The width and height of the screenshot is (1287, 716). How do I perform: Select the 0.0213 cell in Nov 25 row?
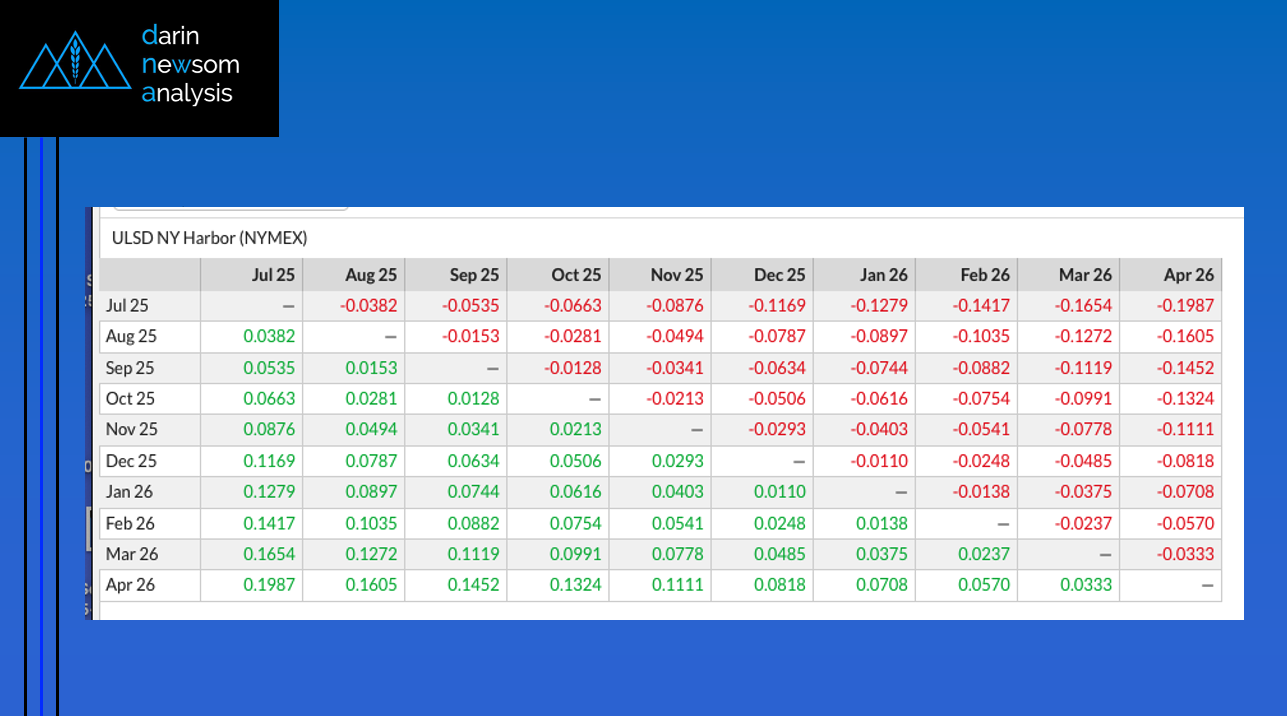click(575, 430)
